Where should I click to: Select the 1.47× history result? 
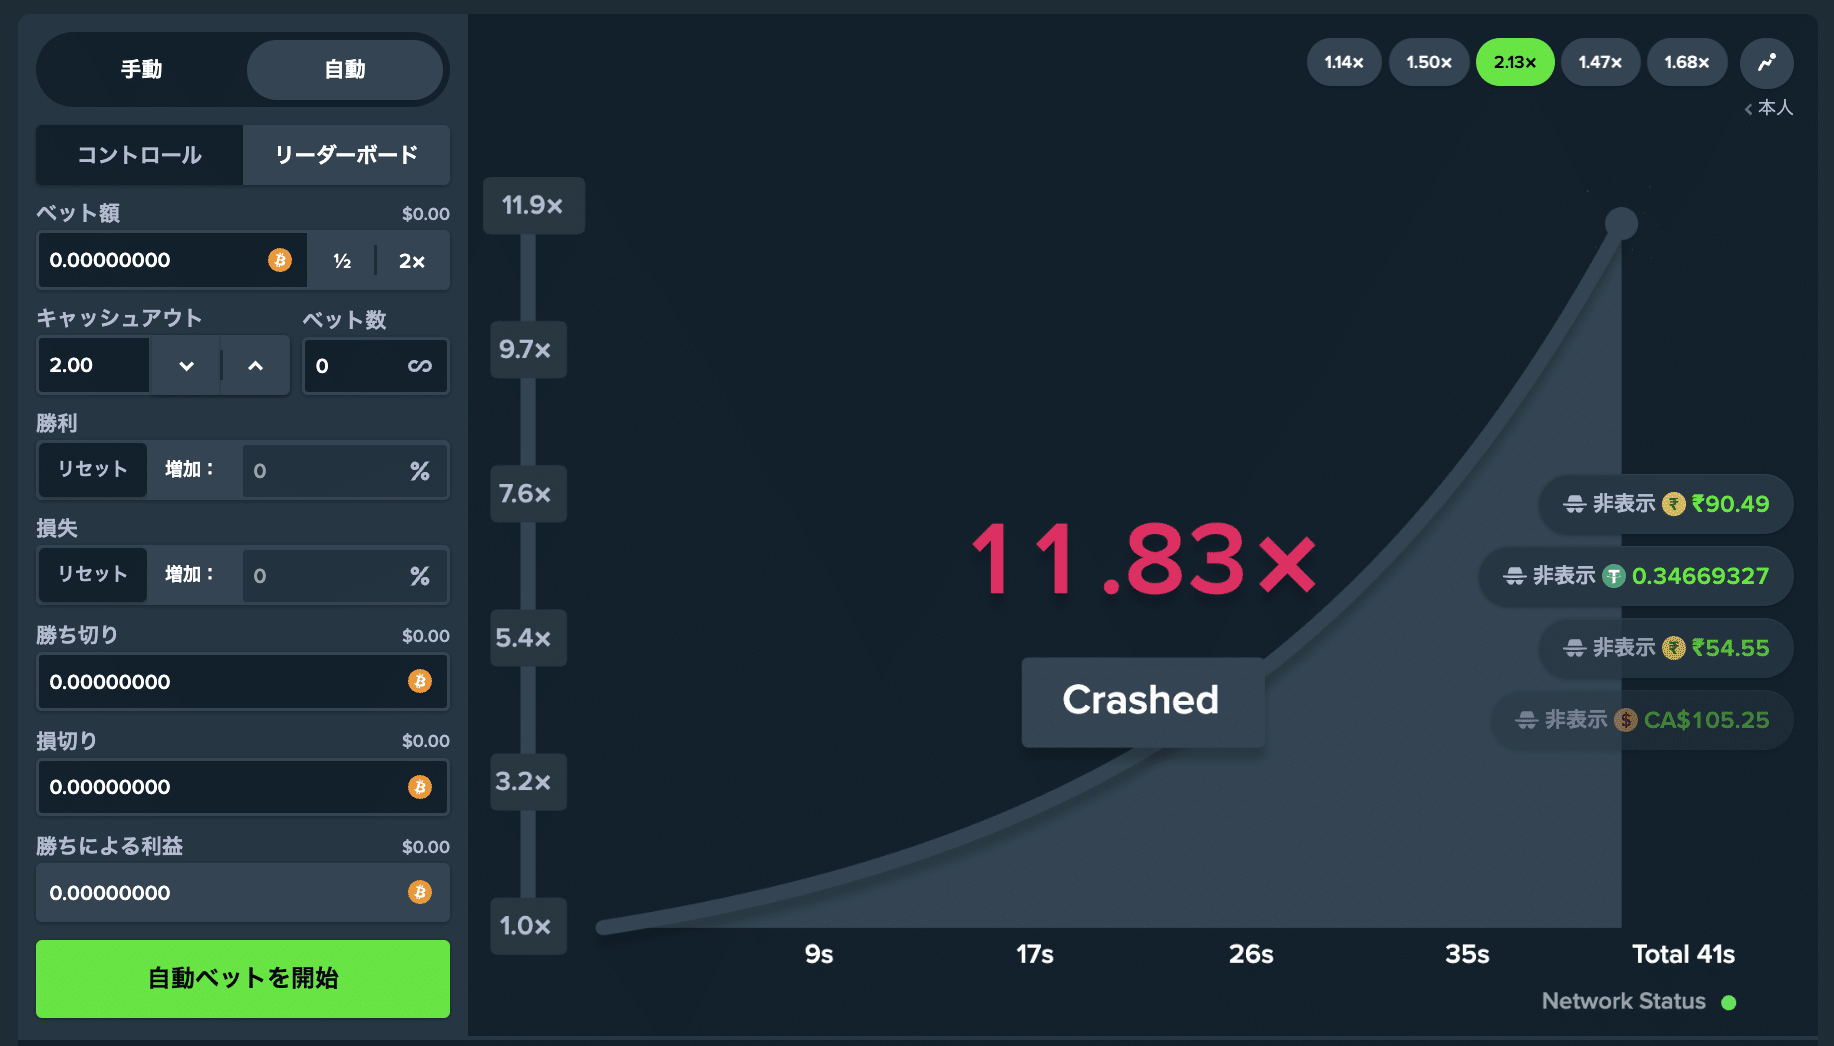1600,62
